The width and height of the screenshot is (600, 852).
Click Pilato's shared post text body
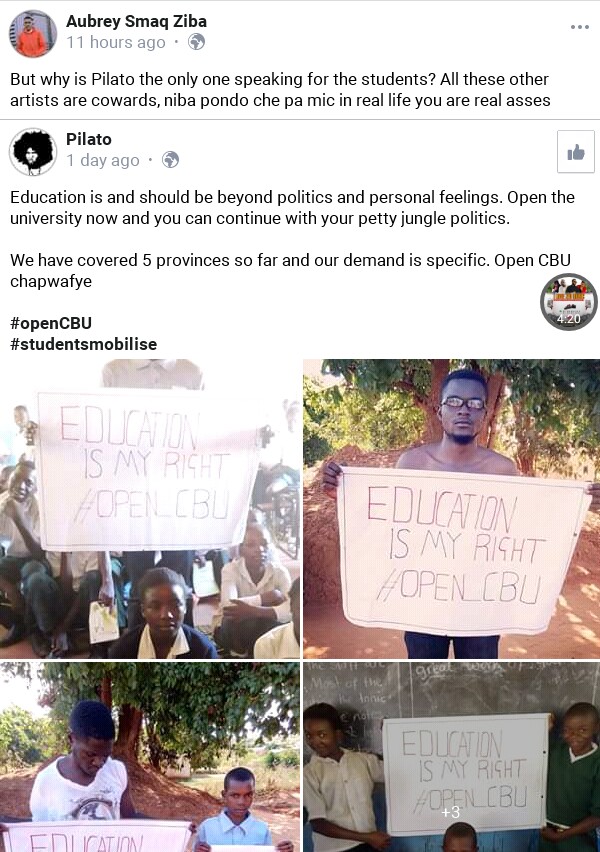pyautogui.click(x=292, y=207)
